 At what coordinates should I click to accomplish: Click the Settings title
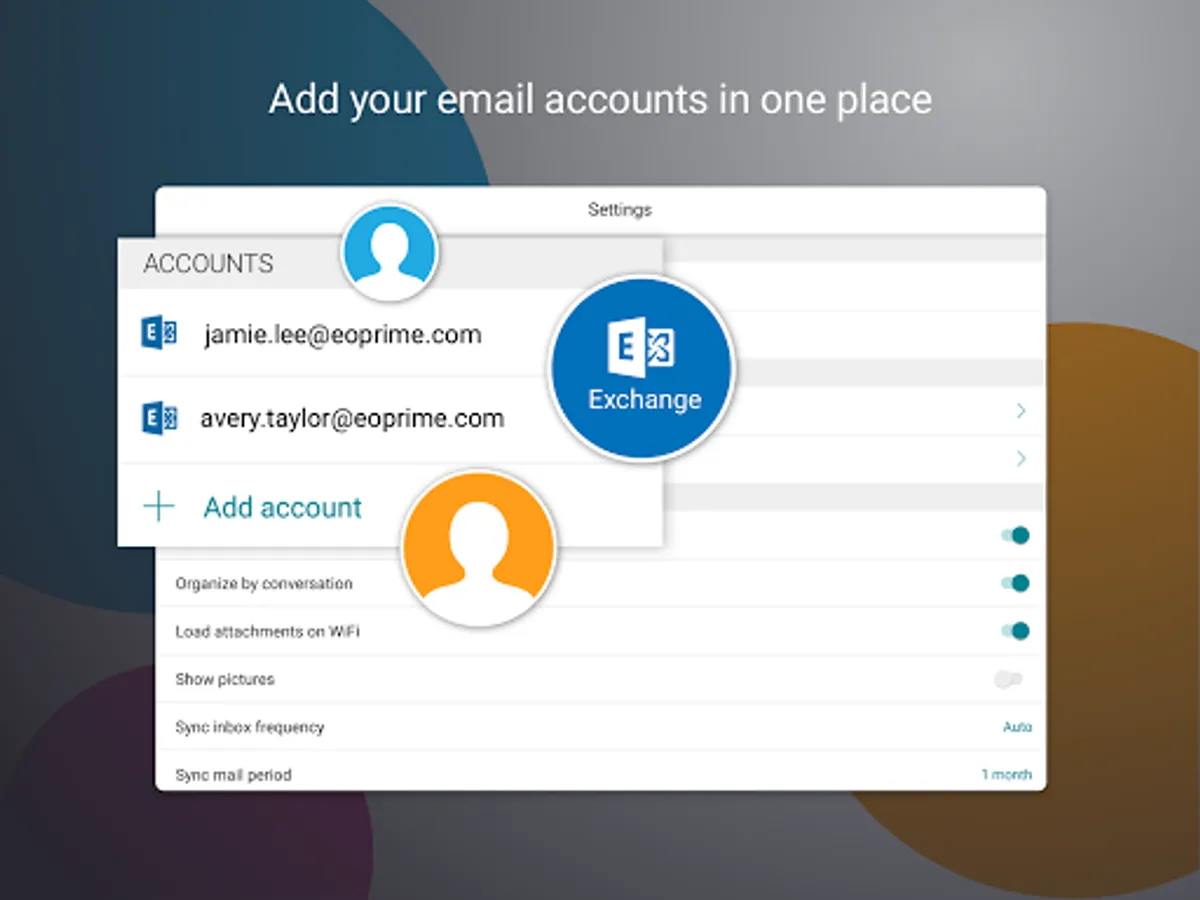620,210
